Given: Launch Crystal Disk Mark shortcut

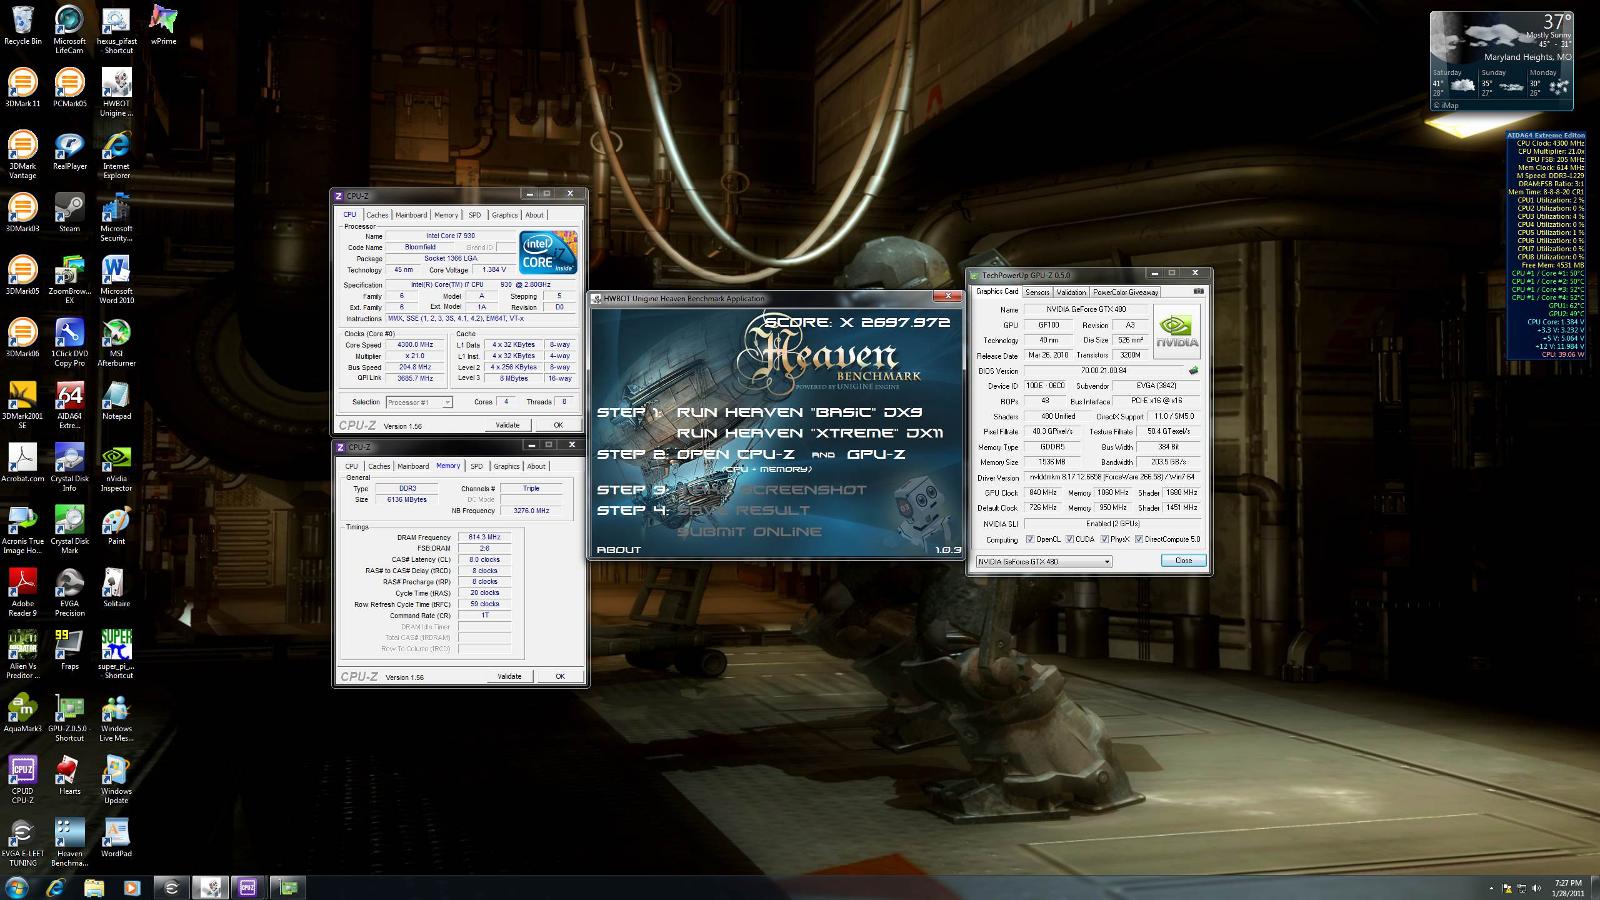Looking at the screenshot, I should [69, 530].
